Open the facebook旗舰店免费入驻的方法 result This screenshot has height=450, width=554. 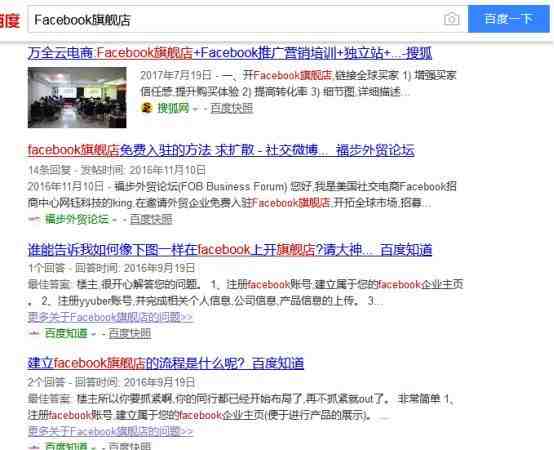(x=221, y=150)
